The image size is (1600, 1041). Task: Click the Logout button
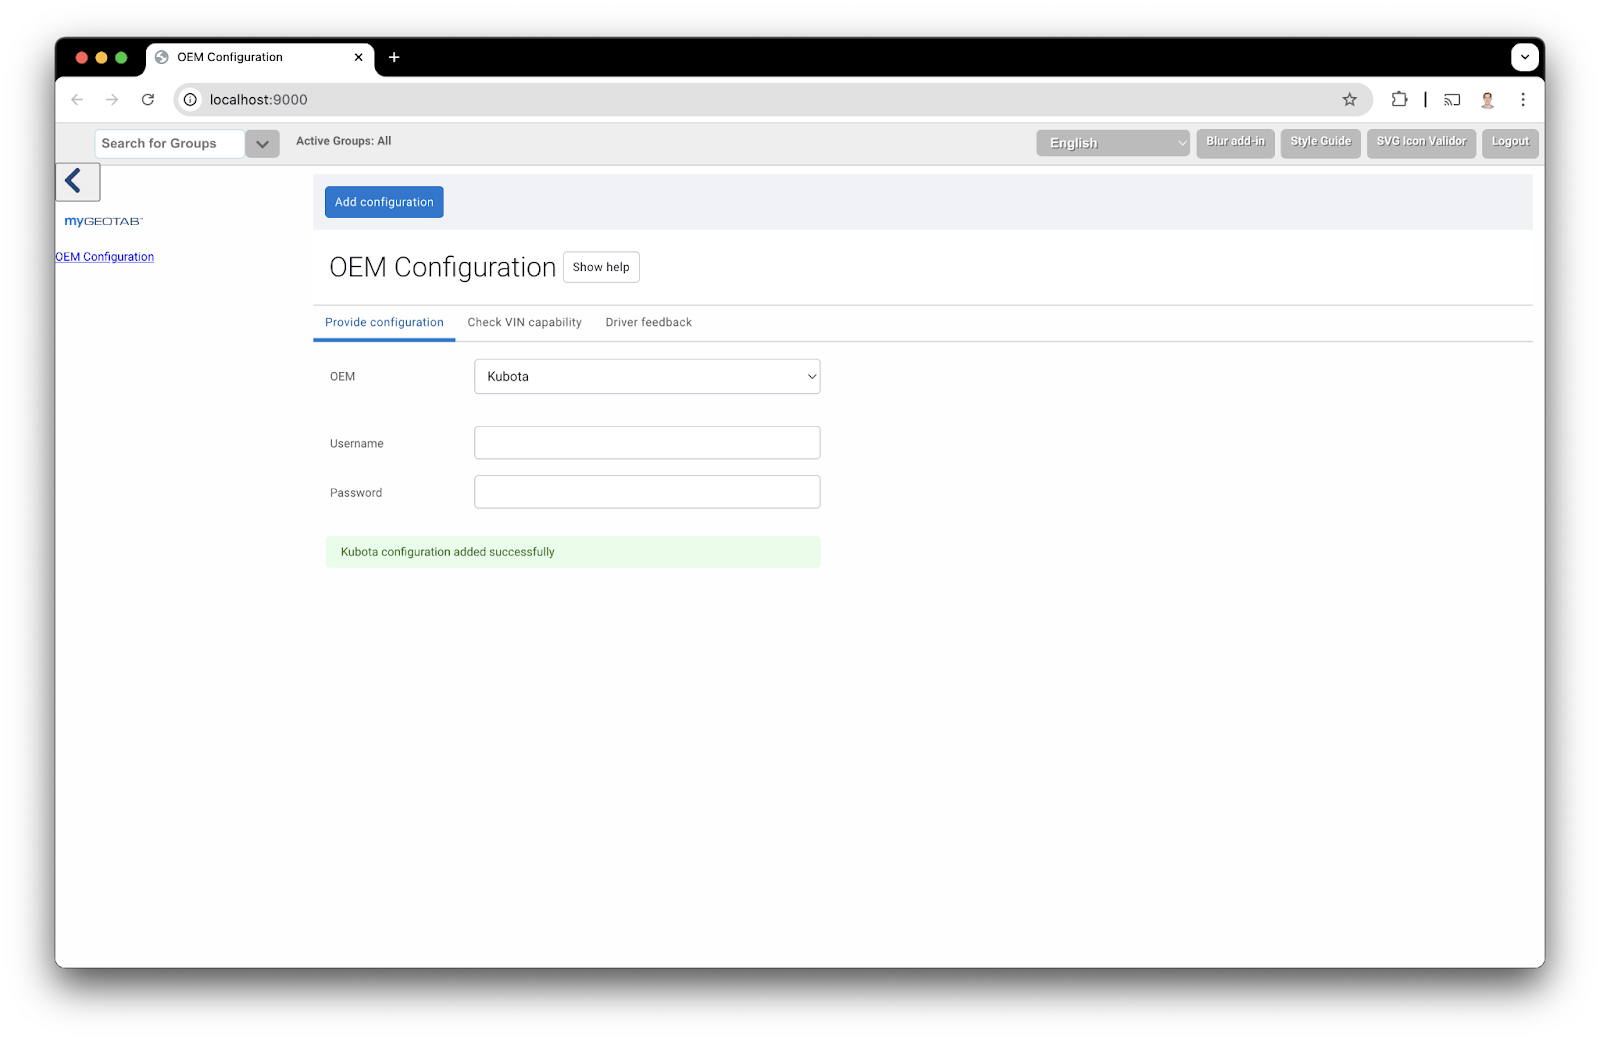point(1510,142)
